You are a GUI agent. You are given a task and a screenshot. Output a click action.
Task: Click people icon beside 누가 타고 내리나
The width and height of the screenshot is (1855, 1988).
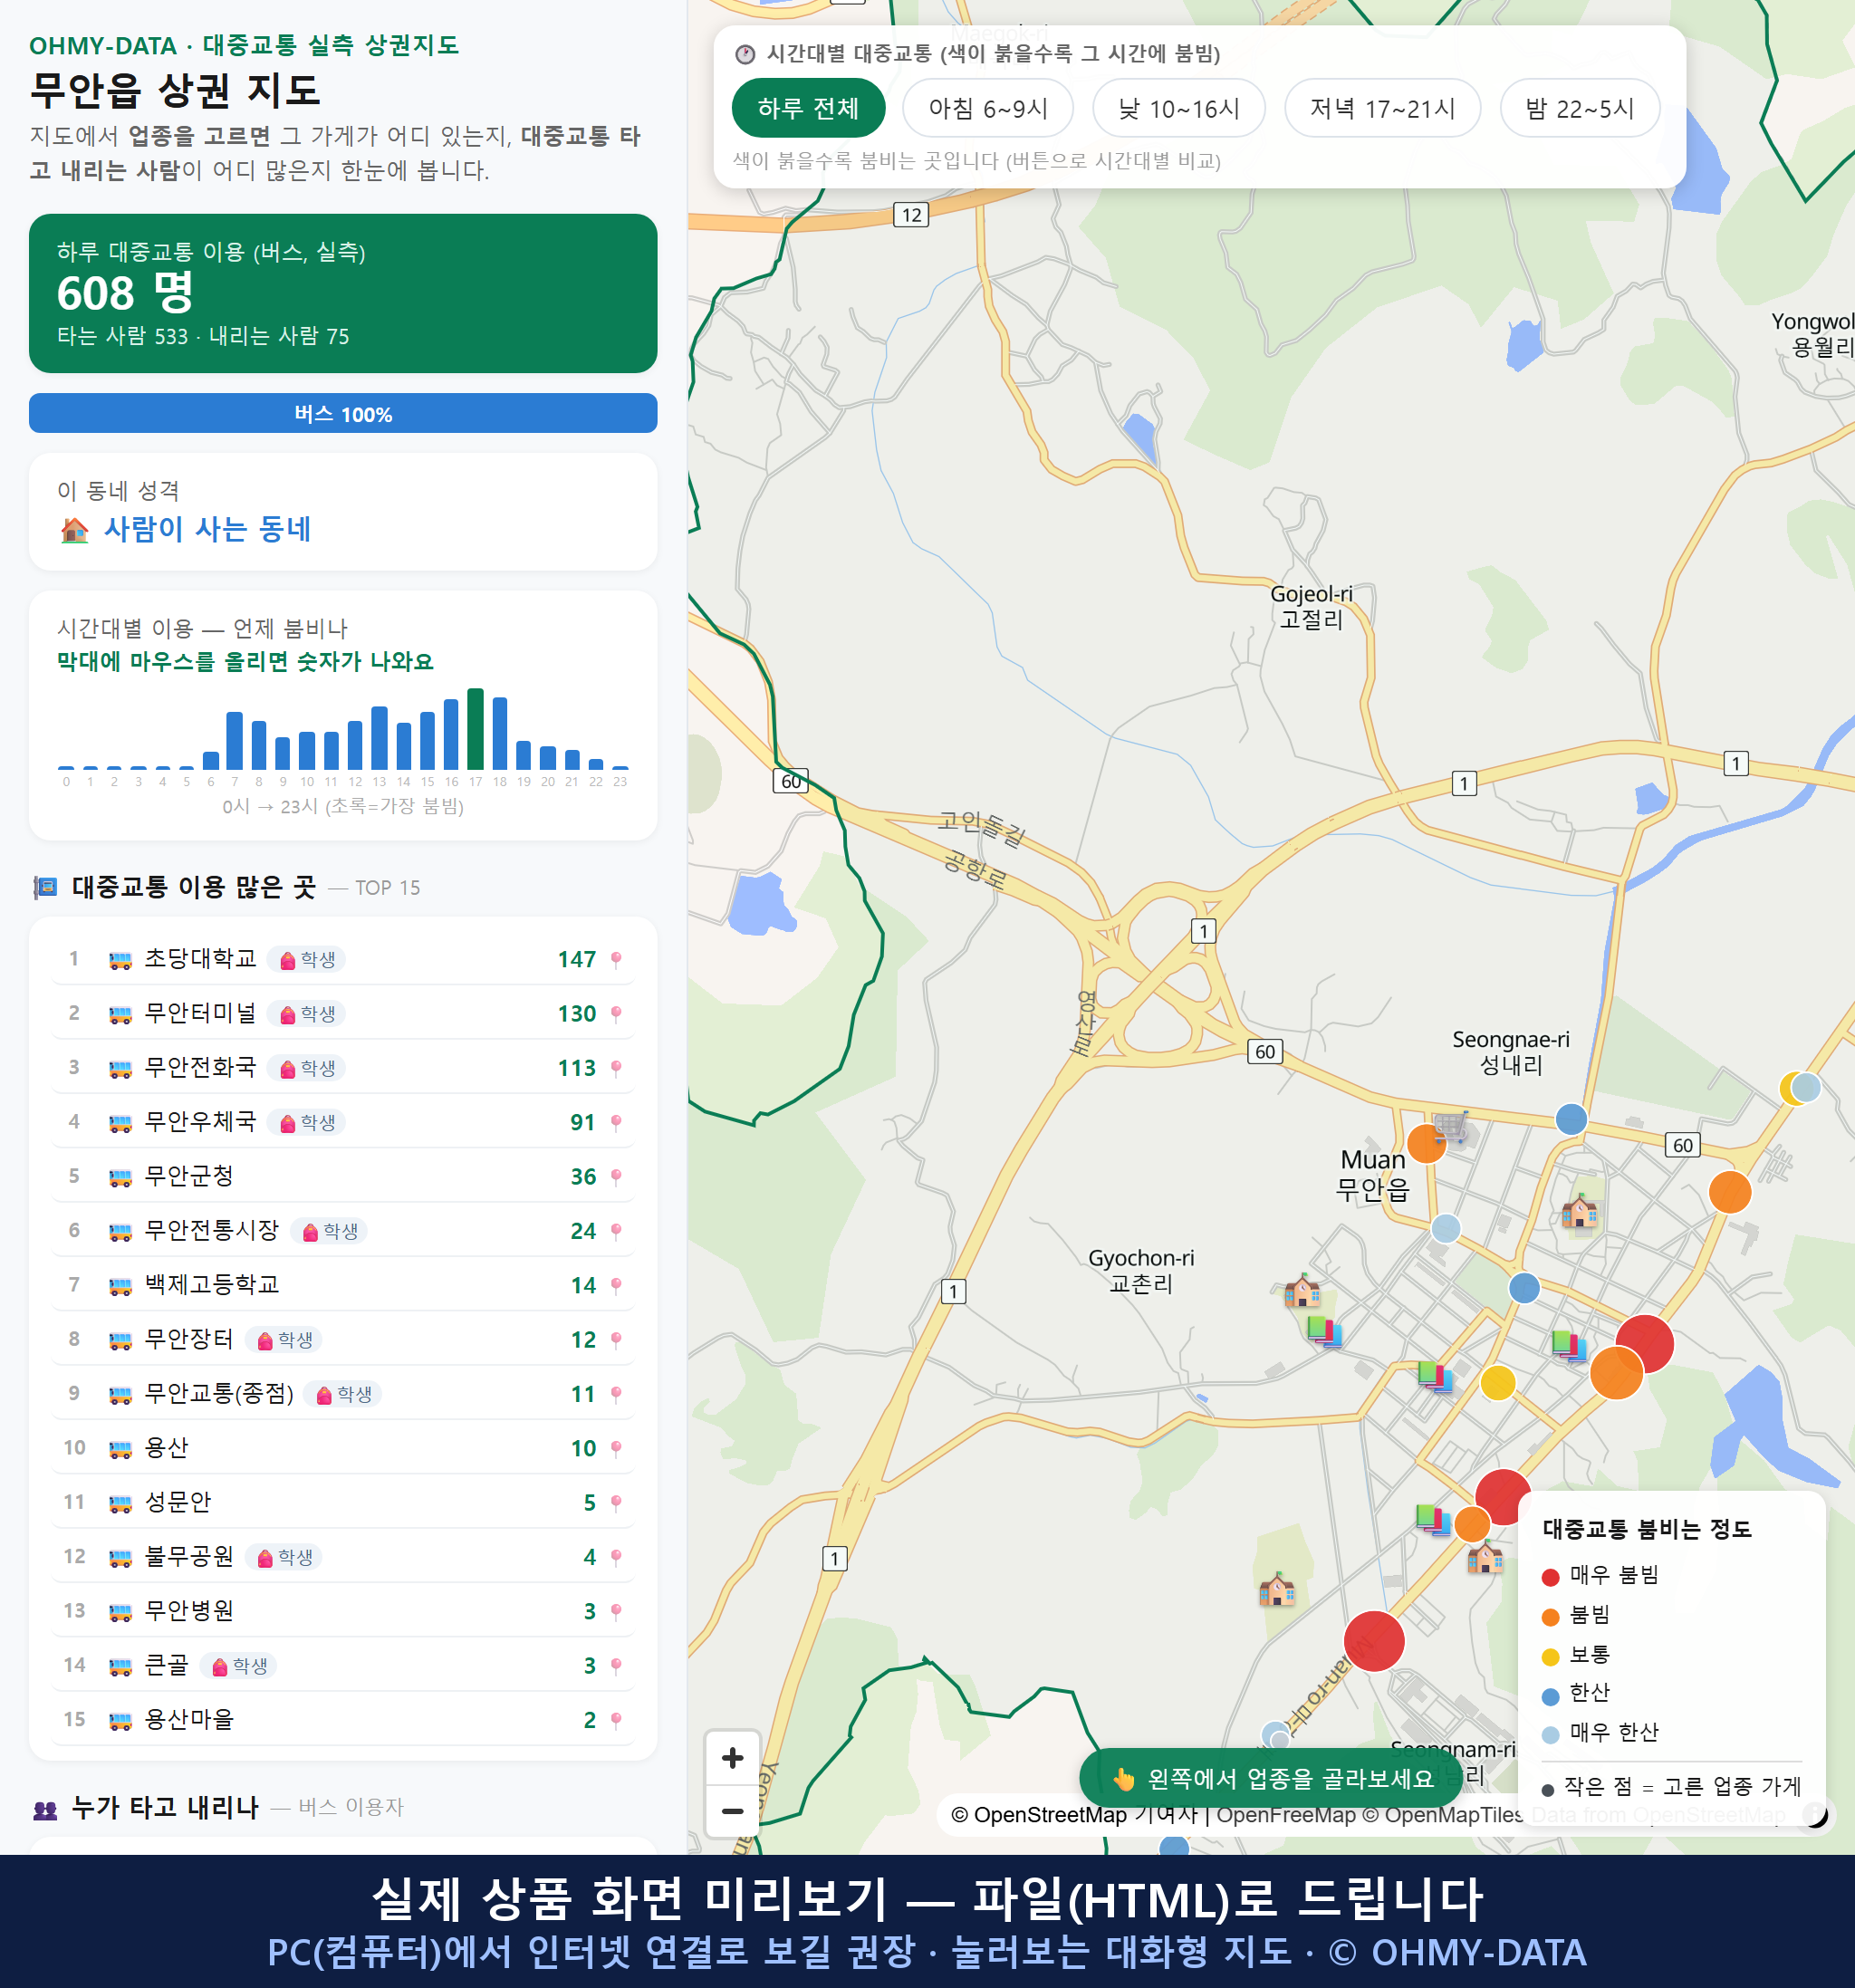pos(45,1808)
